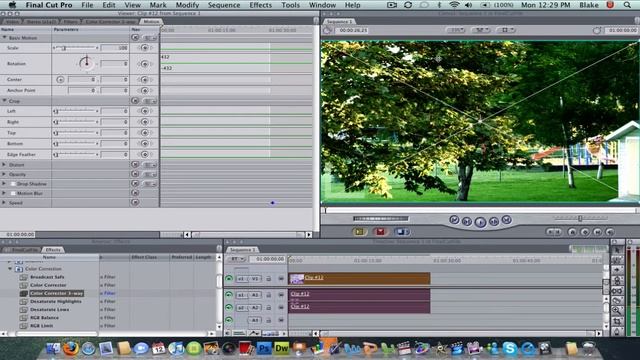Viewport: 640px width, 360px height.
Task: Select Desaturate Highlights filter
Action: click(56, 301)
